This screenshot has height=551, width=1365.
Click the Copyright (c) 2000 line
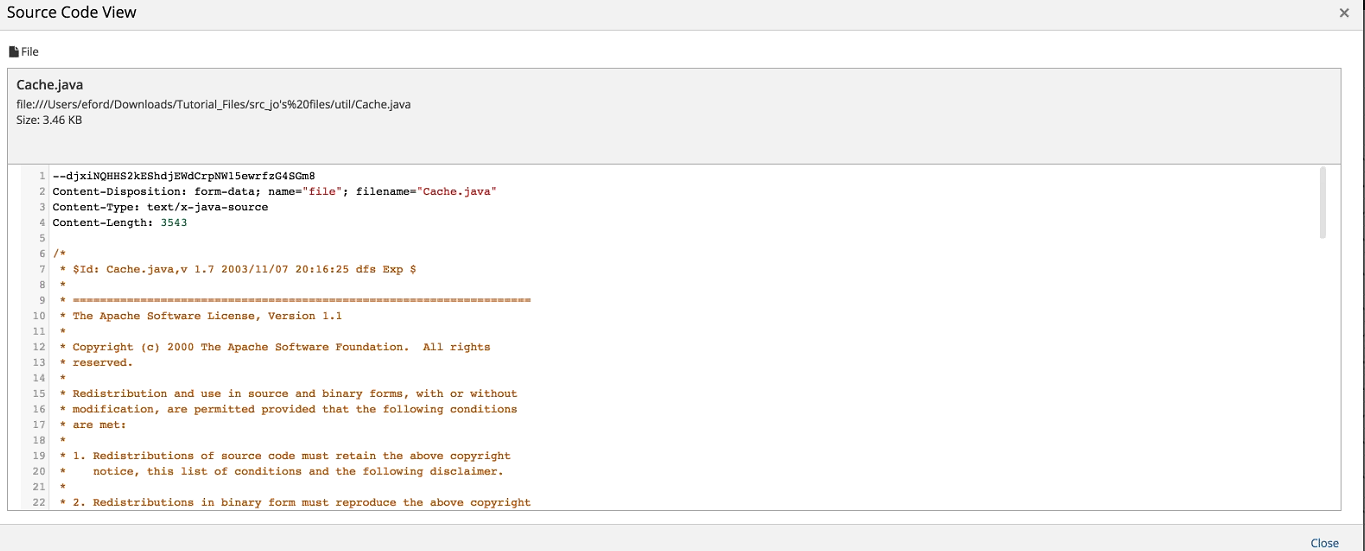coord(275,347)
